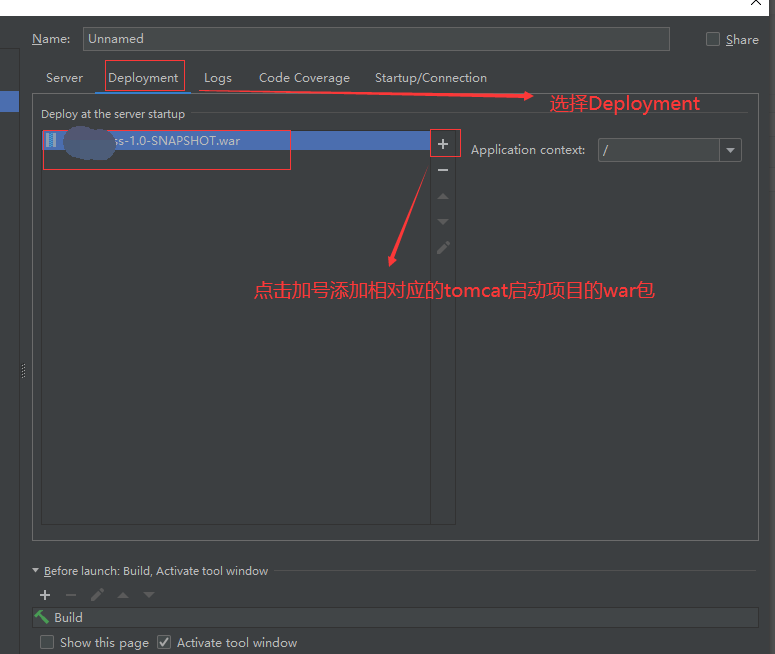Click the war artifact file icon

point(51,140)
